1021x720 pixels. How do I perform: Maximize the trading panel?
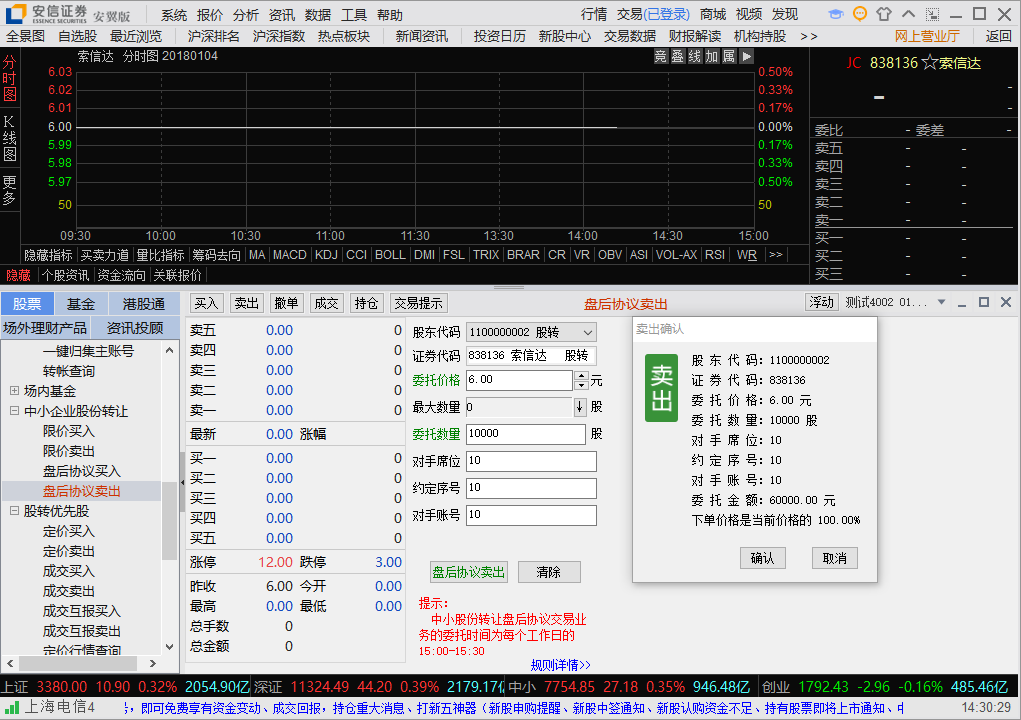(984, 302)
